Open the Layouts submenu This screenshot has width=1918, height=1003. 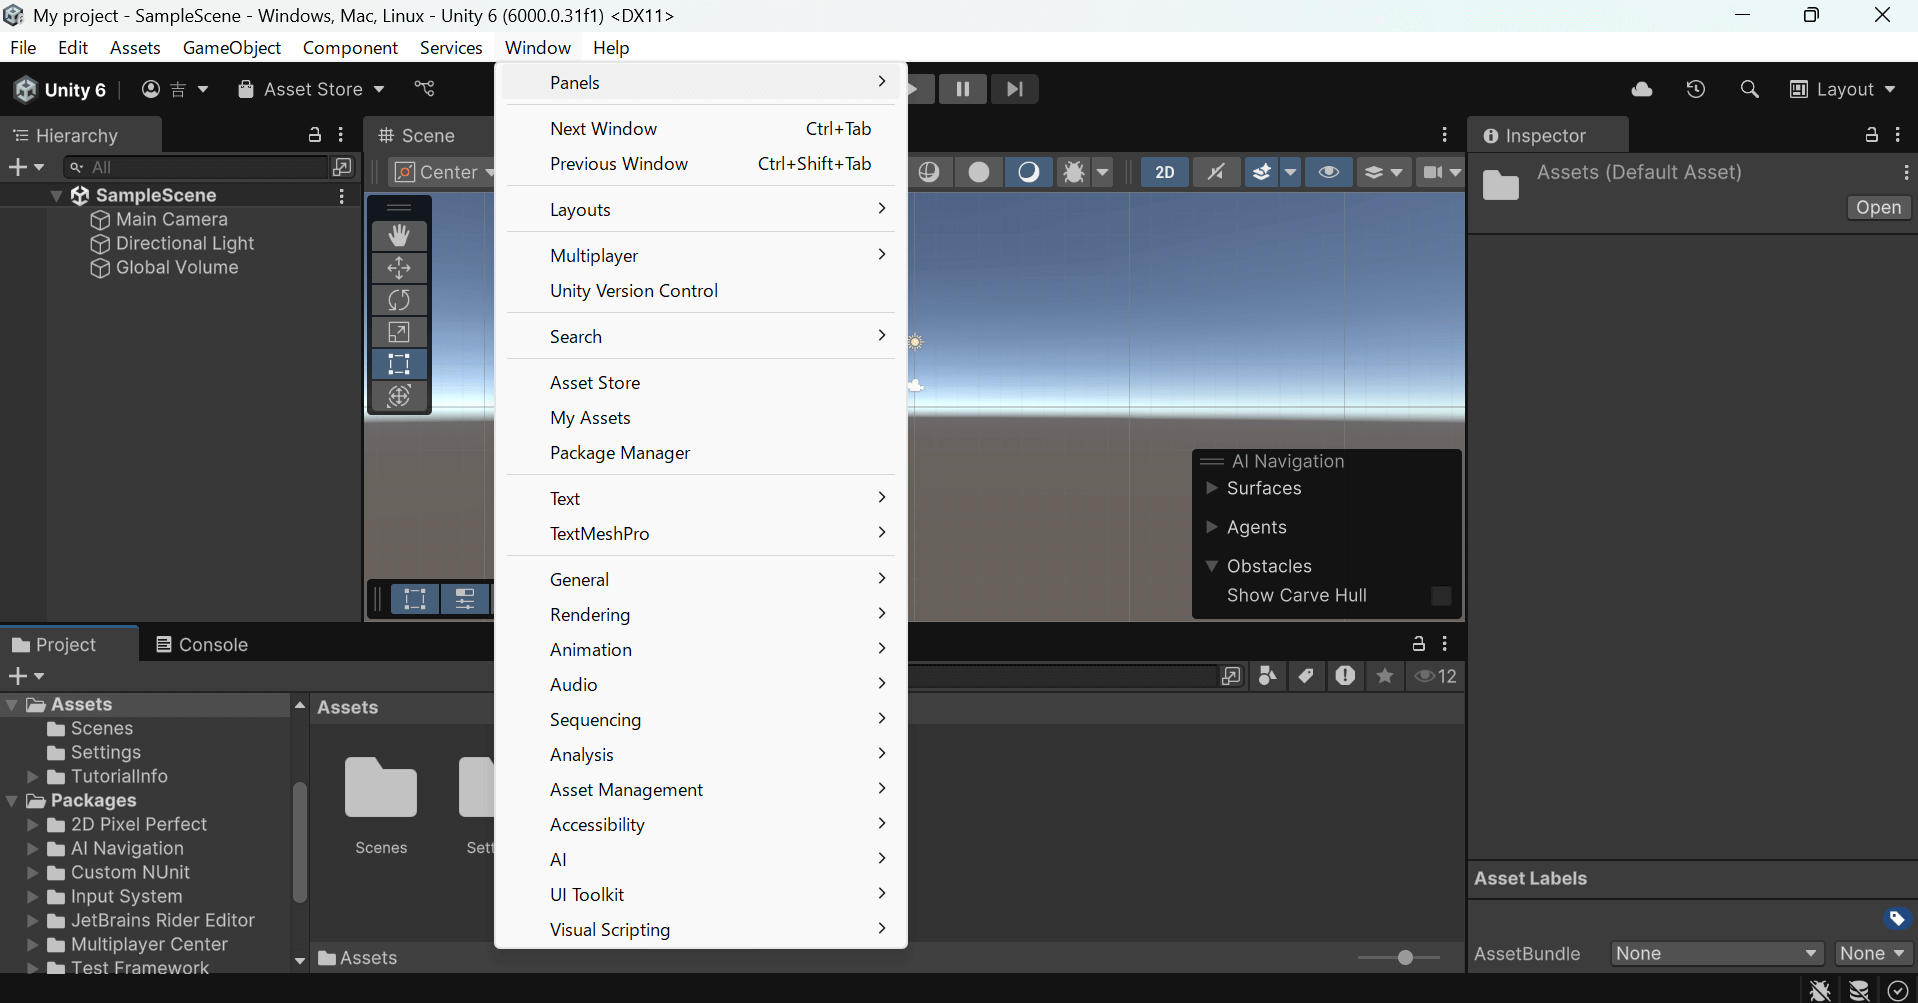tap(700, 210)
